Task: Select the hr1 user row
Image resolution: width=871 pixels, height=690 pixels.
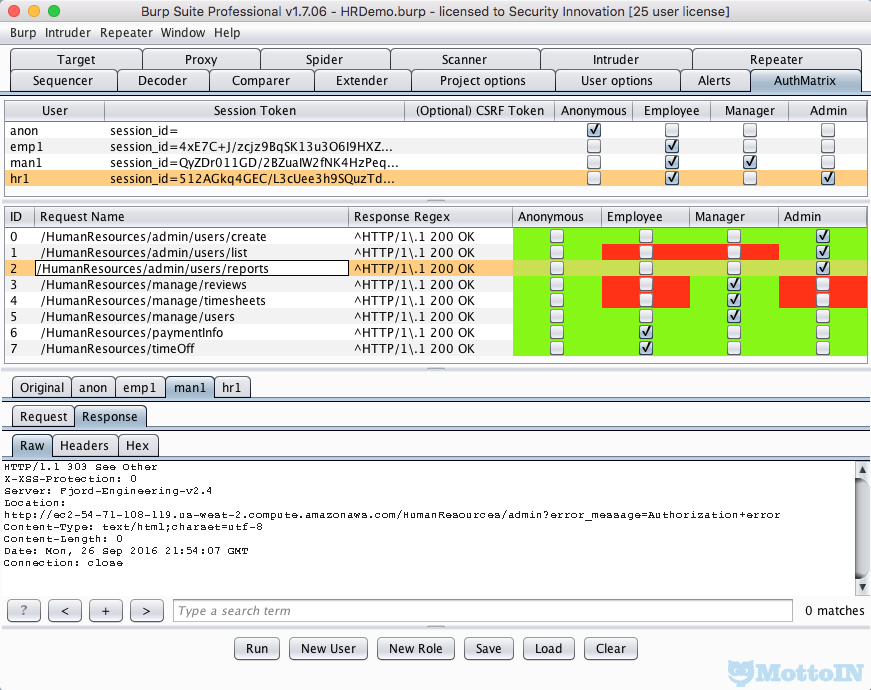Action: click(436, 178)
